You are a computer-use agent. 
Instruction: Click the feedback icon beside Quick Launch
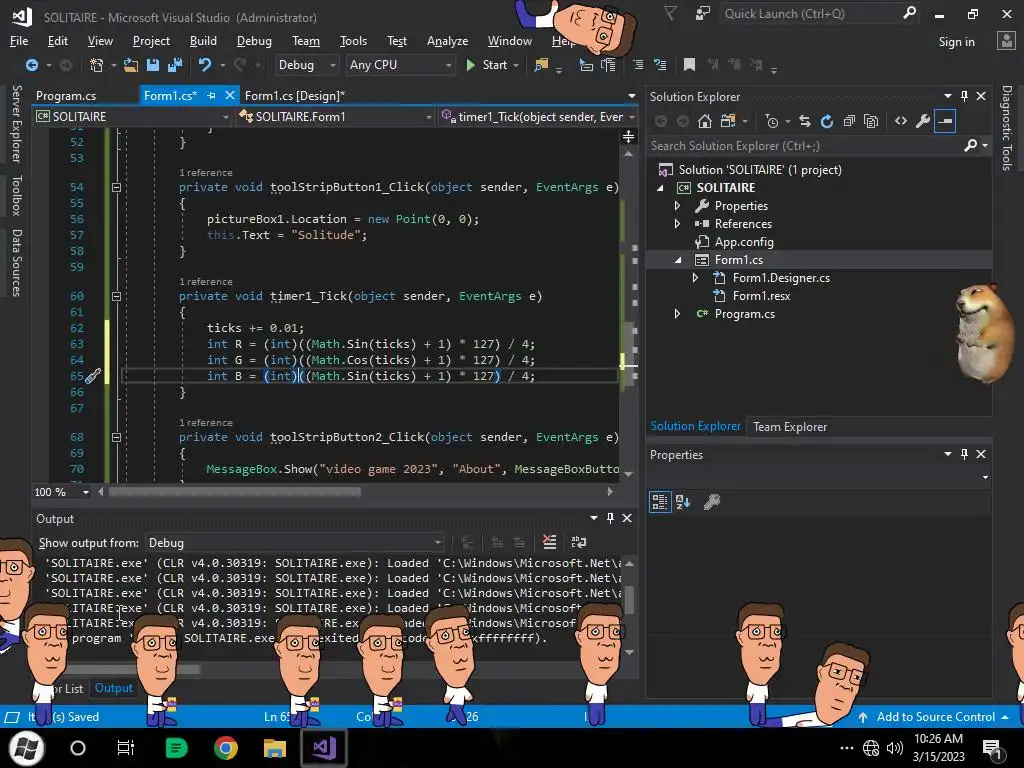pos(703,13)
